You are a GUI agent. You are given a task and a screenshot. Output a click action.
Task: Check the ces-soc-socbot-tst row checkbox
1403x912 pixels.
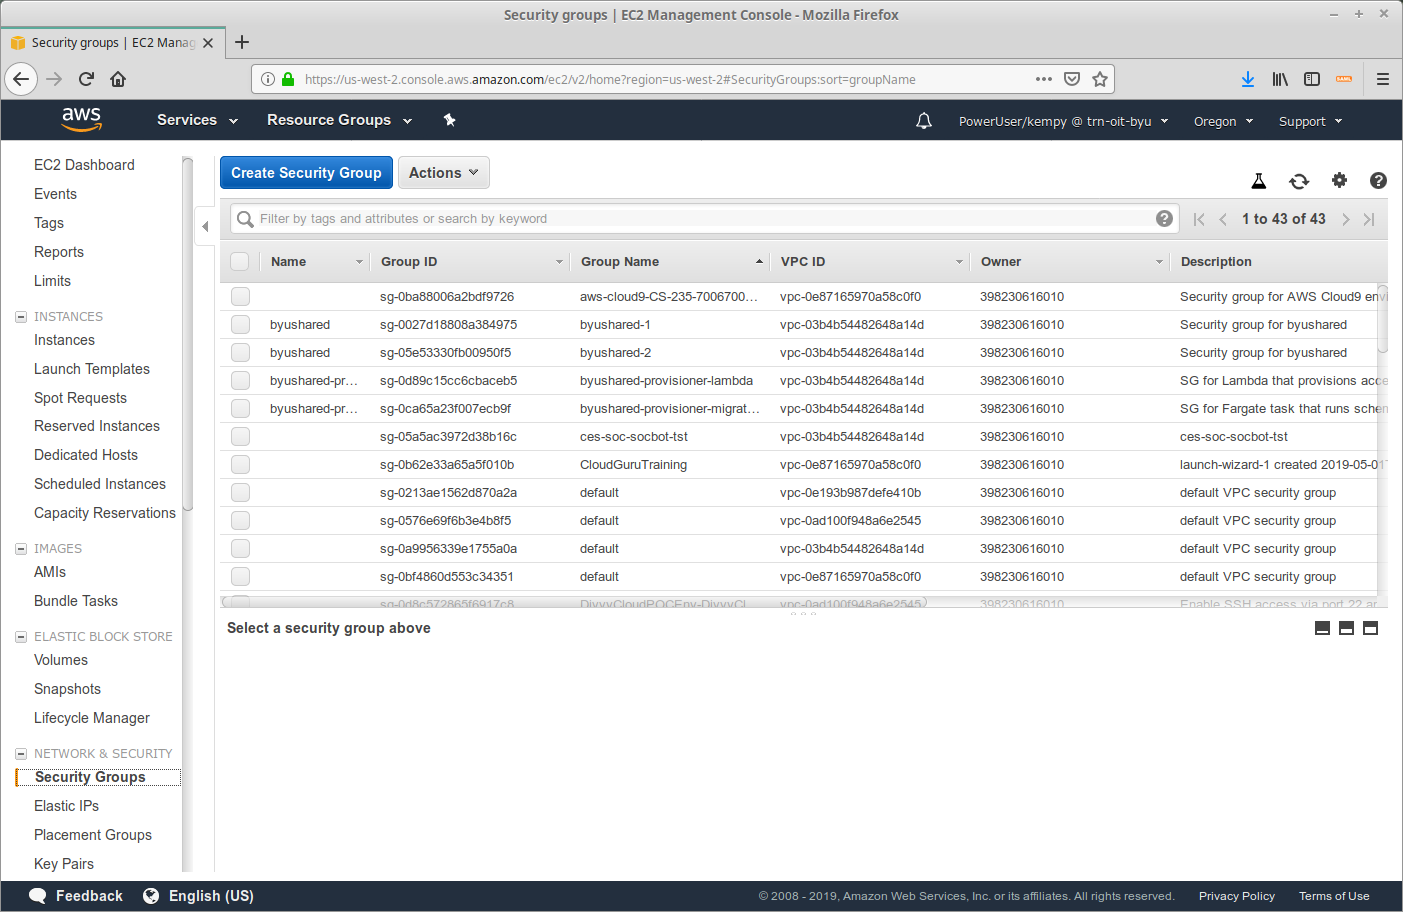240,437
